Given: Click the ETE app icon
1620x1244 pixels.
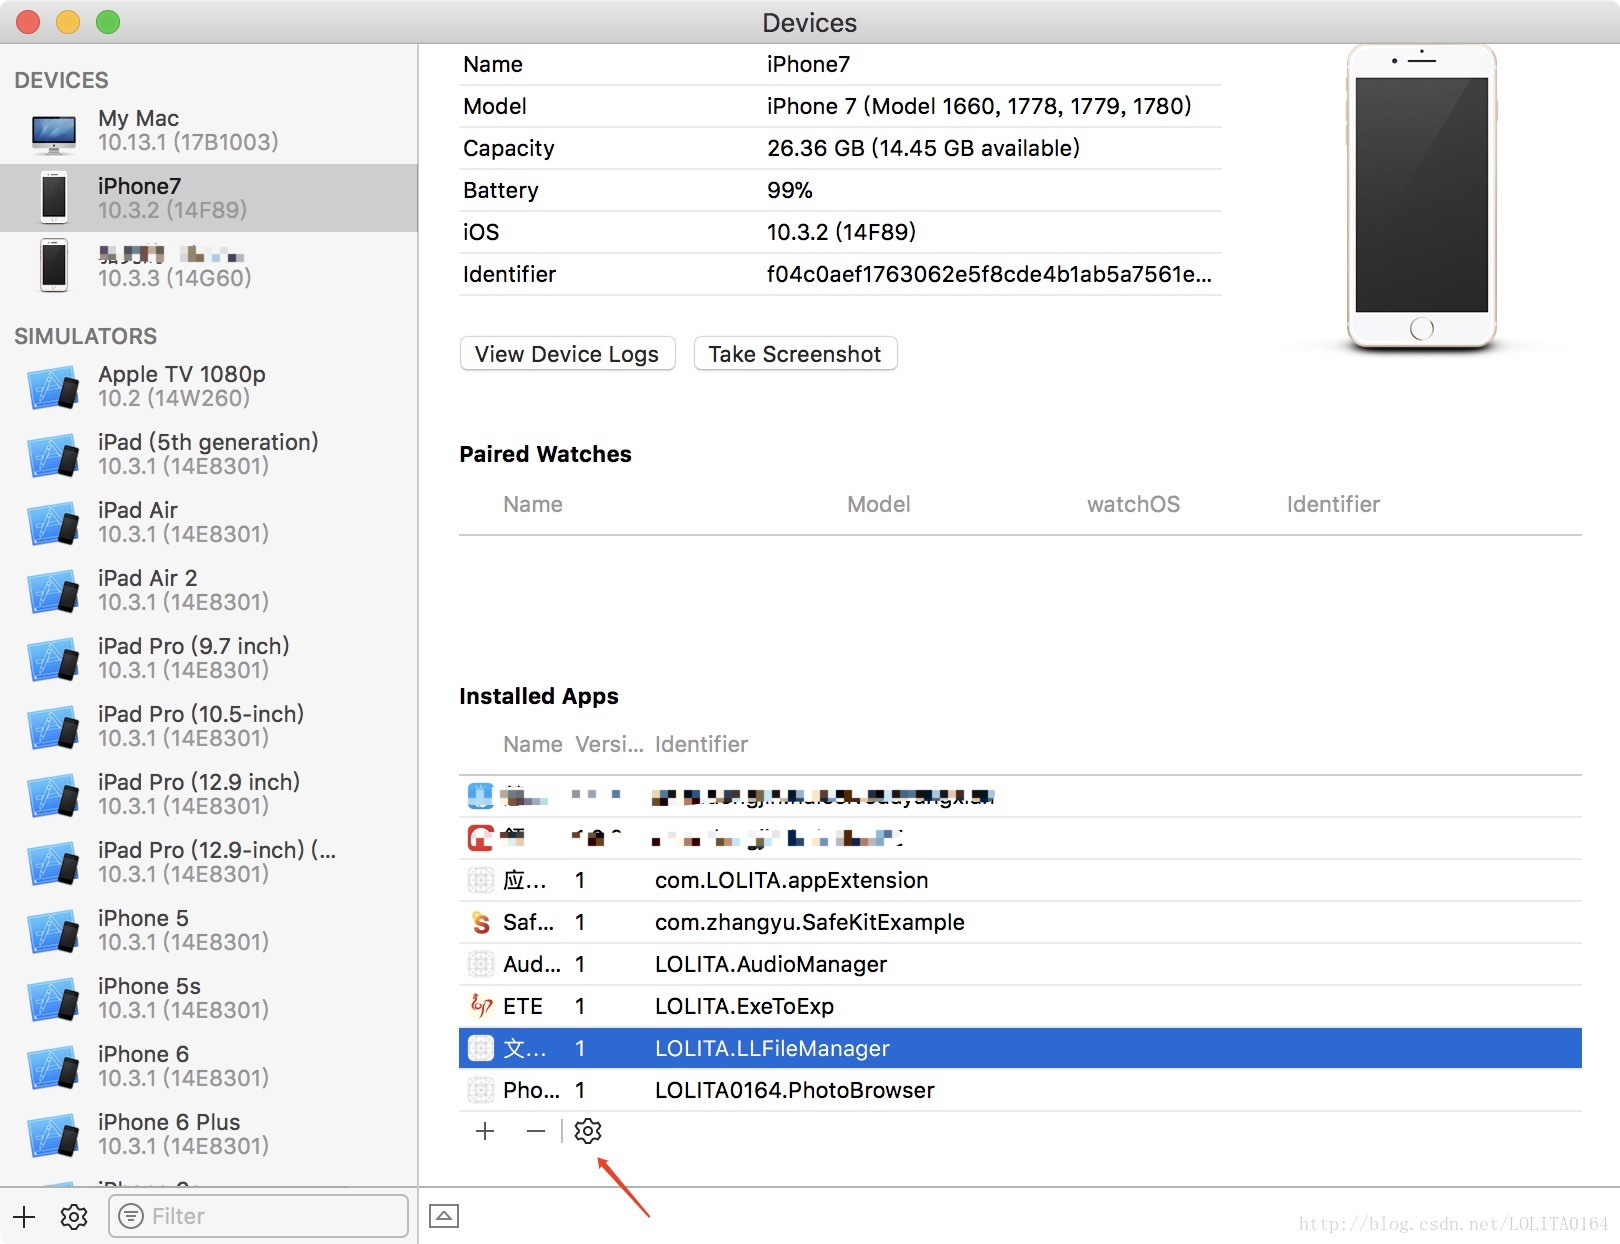Looking at the screenshot, I should 481,1006.
